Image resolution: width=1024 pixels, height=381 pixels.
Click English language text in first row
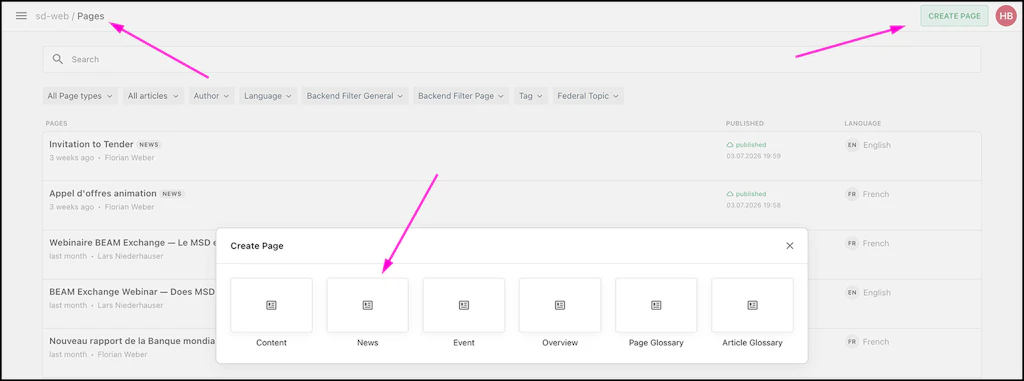click(x=876, y=145)
